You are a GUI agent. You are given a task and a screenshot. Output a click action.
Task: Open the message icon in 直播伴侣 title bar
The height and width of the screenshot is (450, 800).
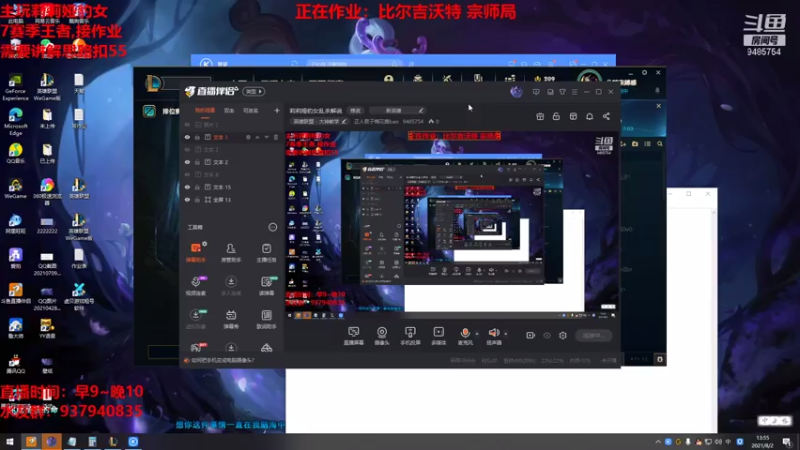(536, 92)
